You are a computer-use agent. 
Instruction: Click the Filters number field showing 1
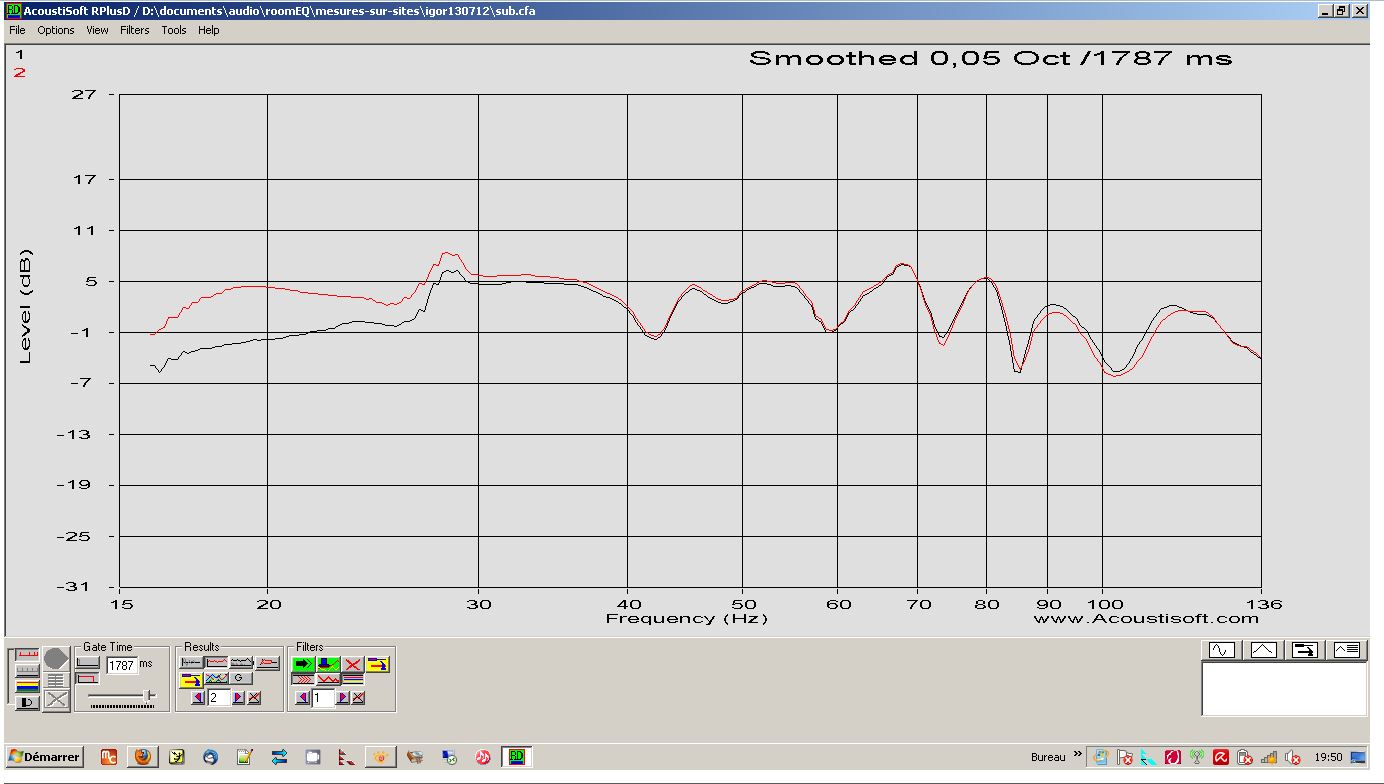(x=322, y=698)
